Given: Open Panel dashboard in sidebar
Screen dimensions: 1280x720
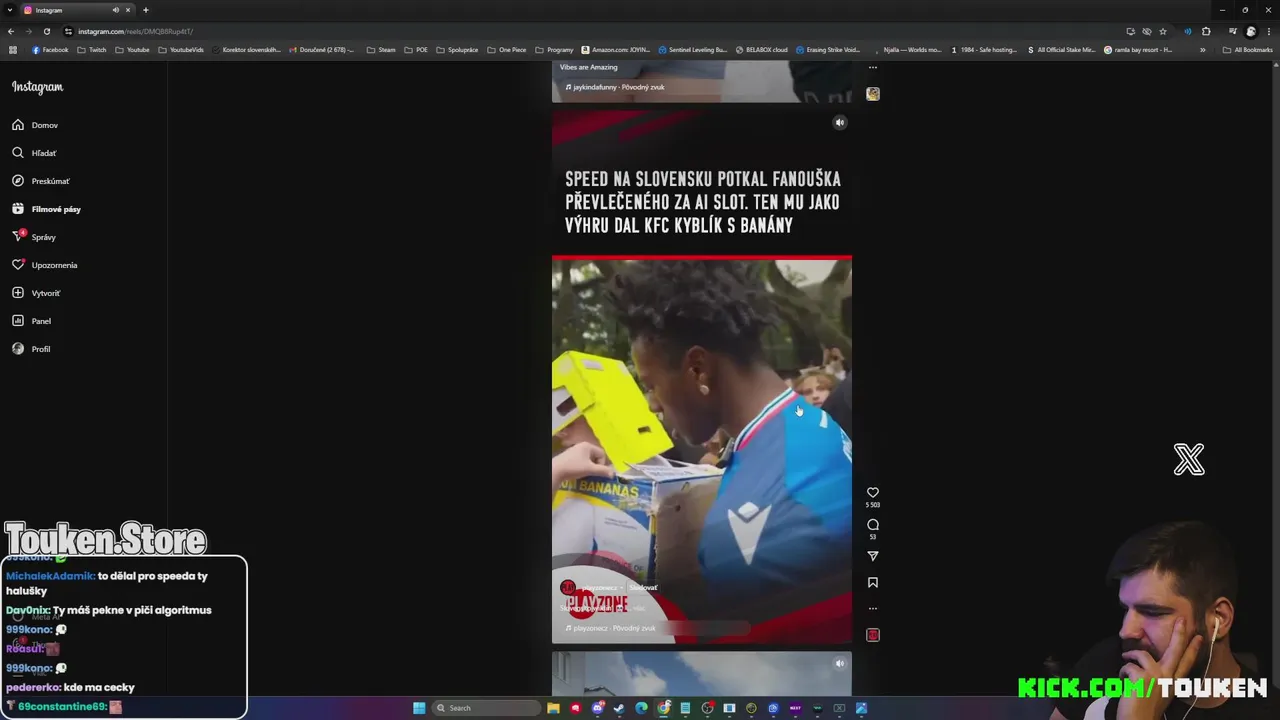Looking at the screenshot, I should tap(31, 321).
